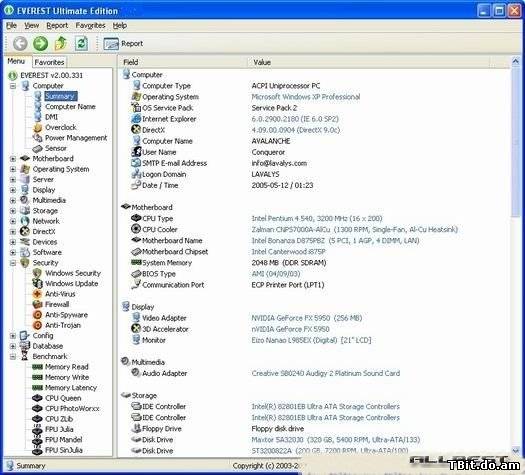Switch to the Menu tab
525x475 pixels.
(x=16, y=61)
